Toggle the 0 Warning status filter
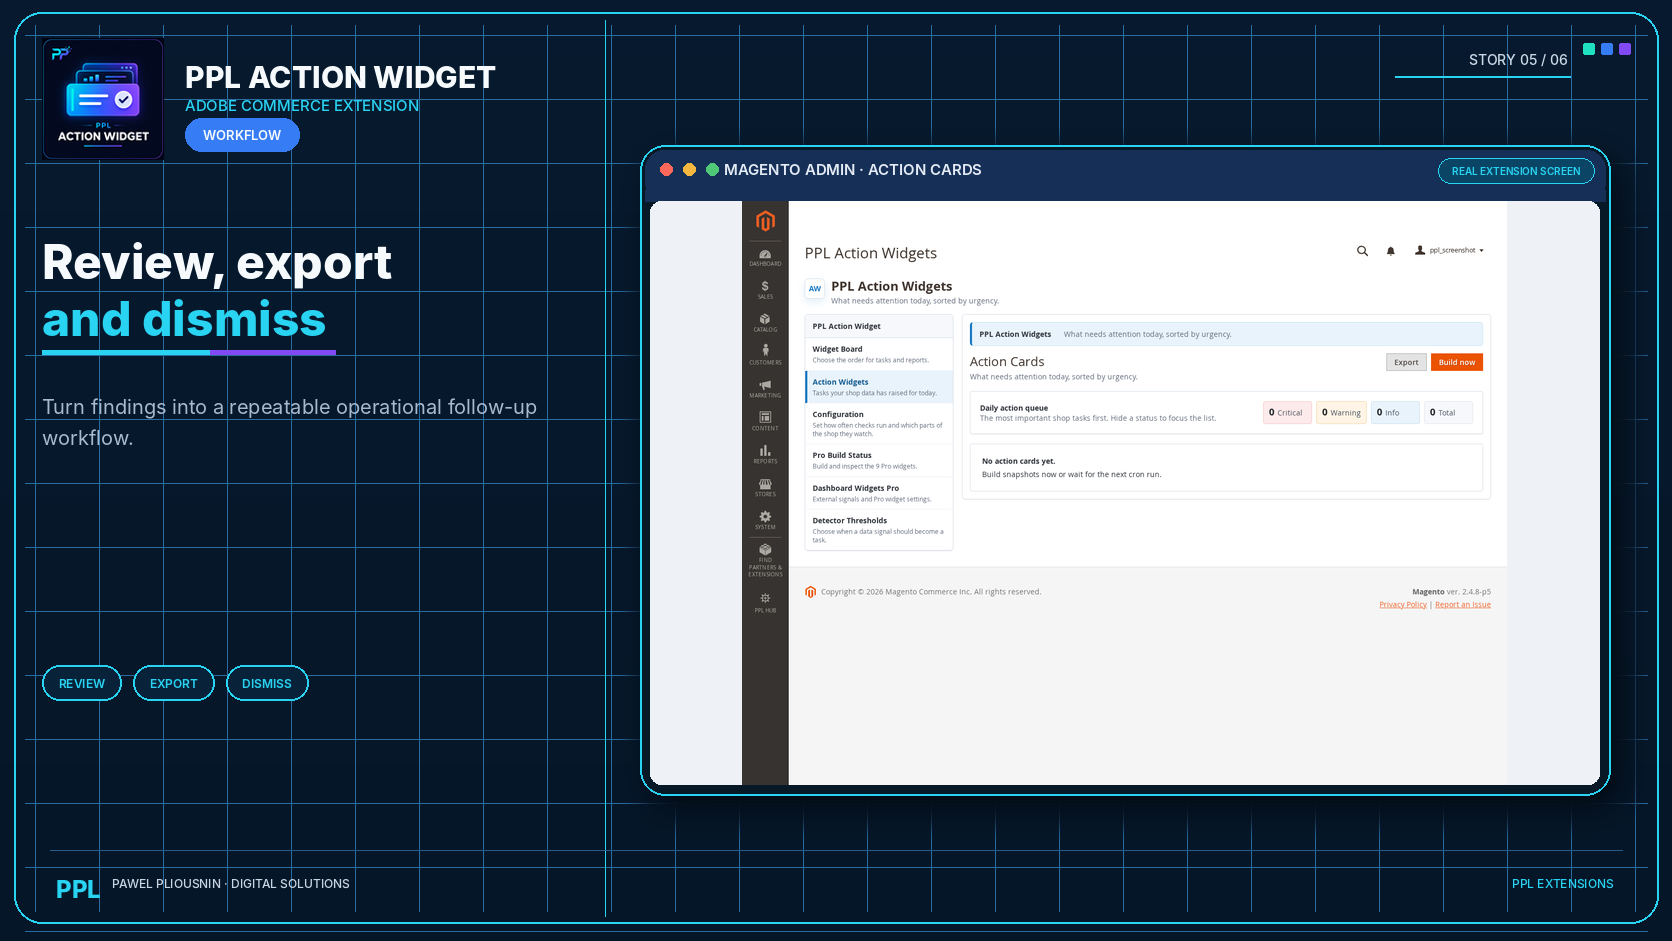This screenshot has height=941, width=1672. (1341, 412)
